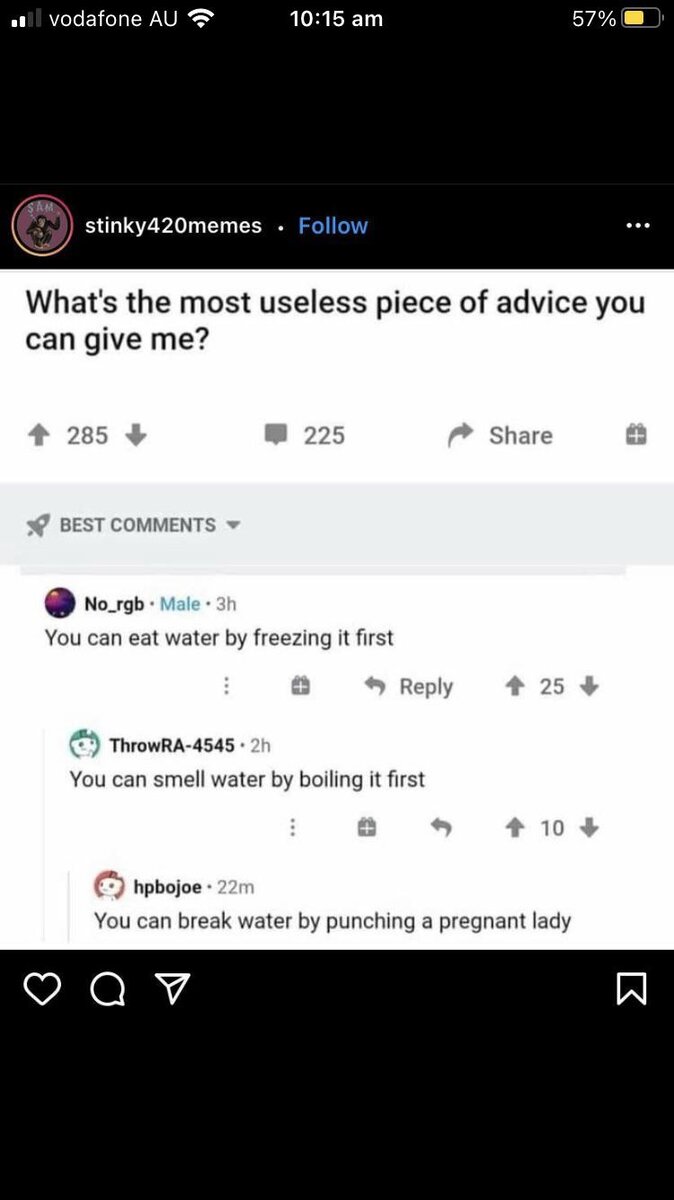
Task: Give an award to the main post
Action: click(x=637, y=435)
